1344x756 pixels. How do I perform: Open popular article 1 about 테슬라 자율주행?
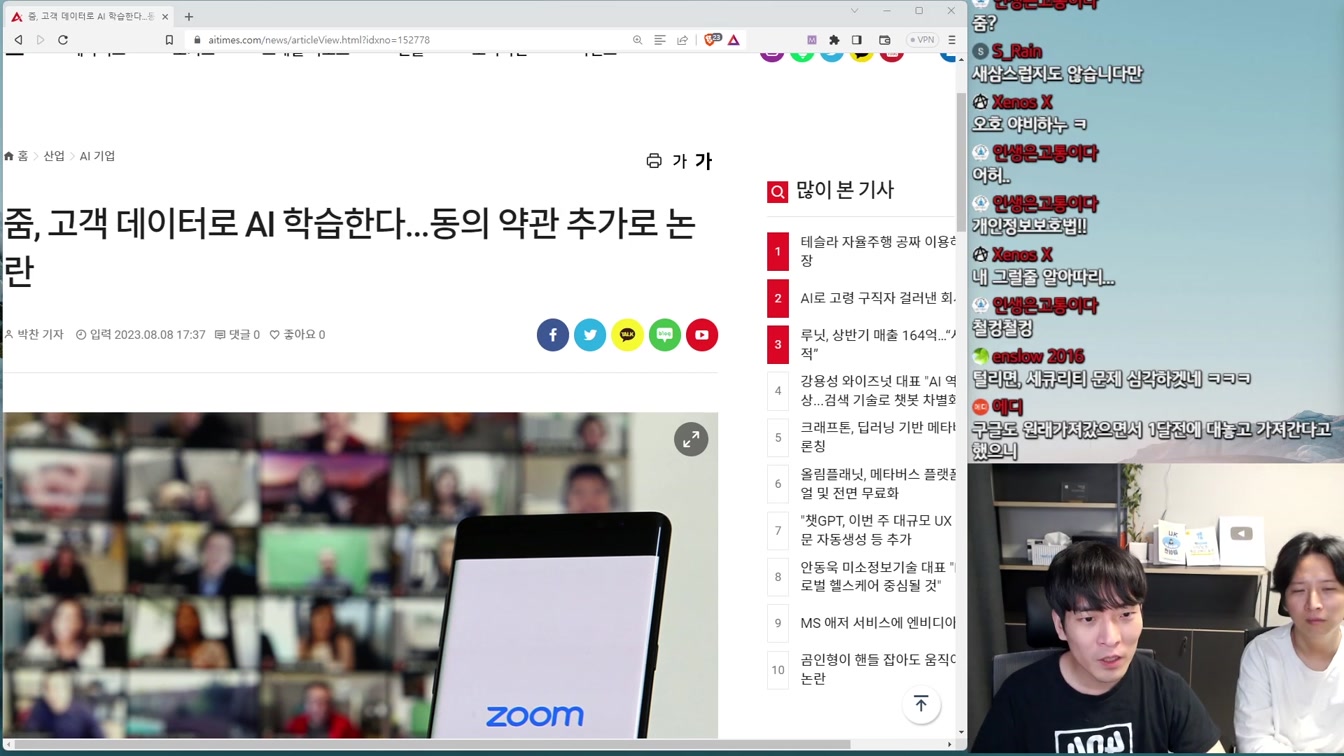click(878, 251)
